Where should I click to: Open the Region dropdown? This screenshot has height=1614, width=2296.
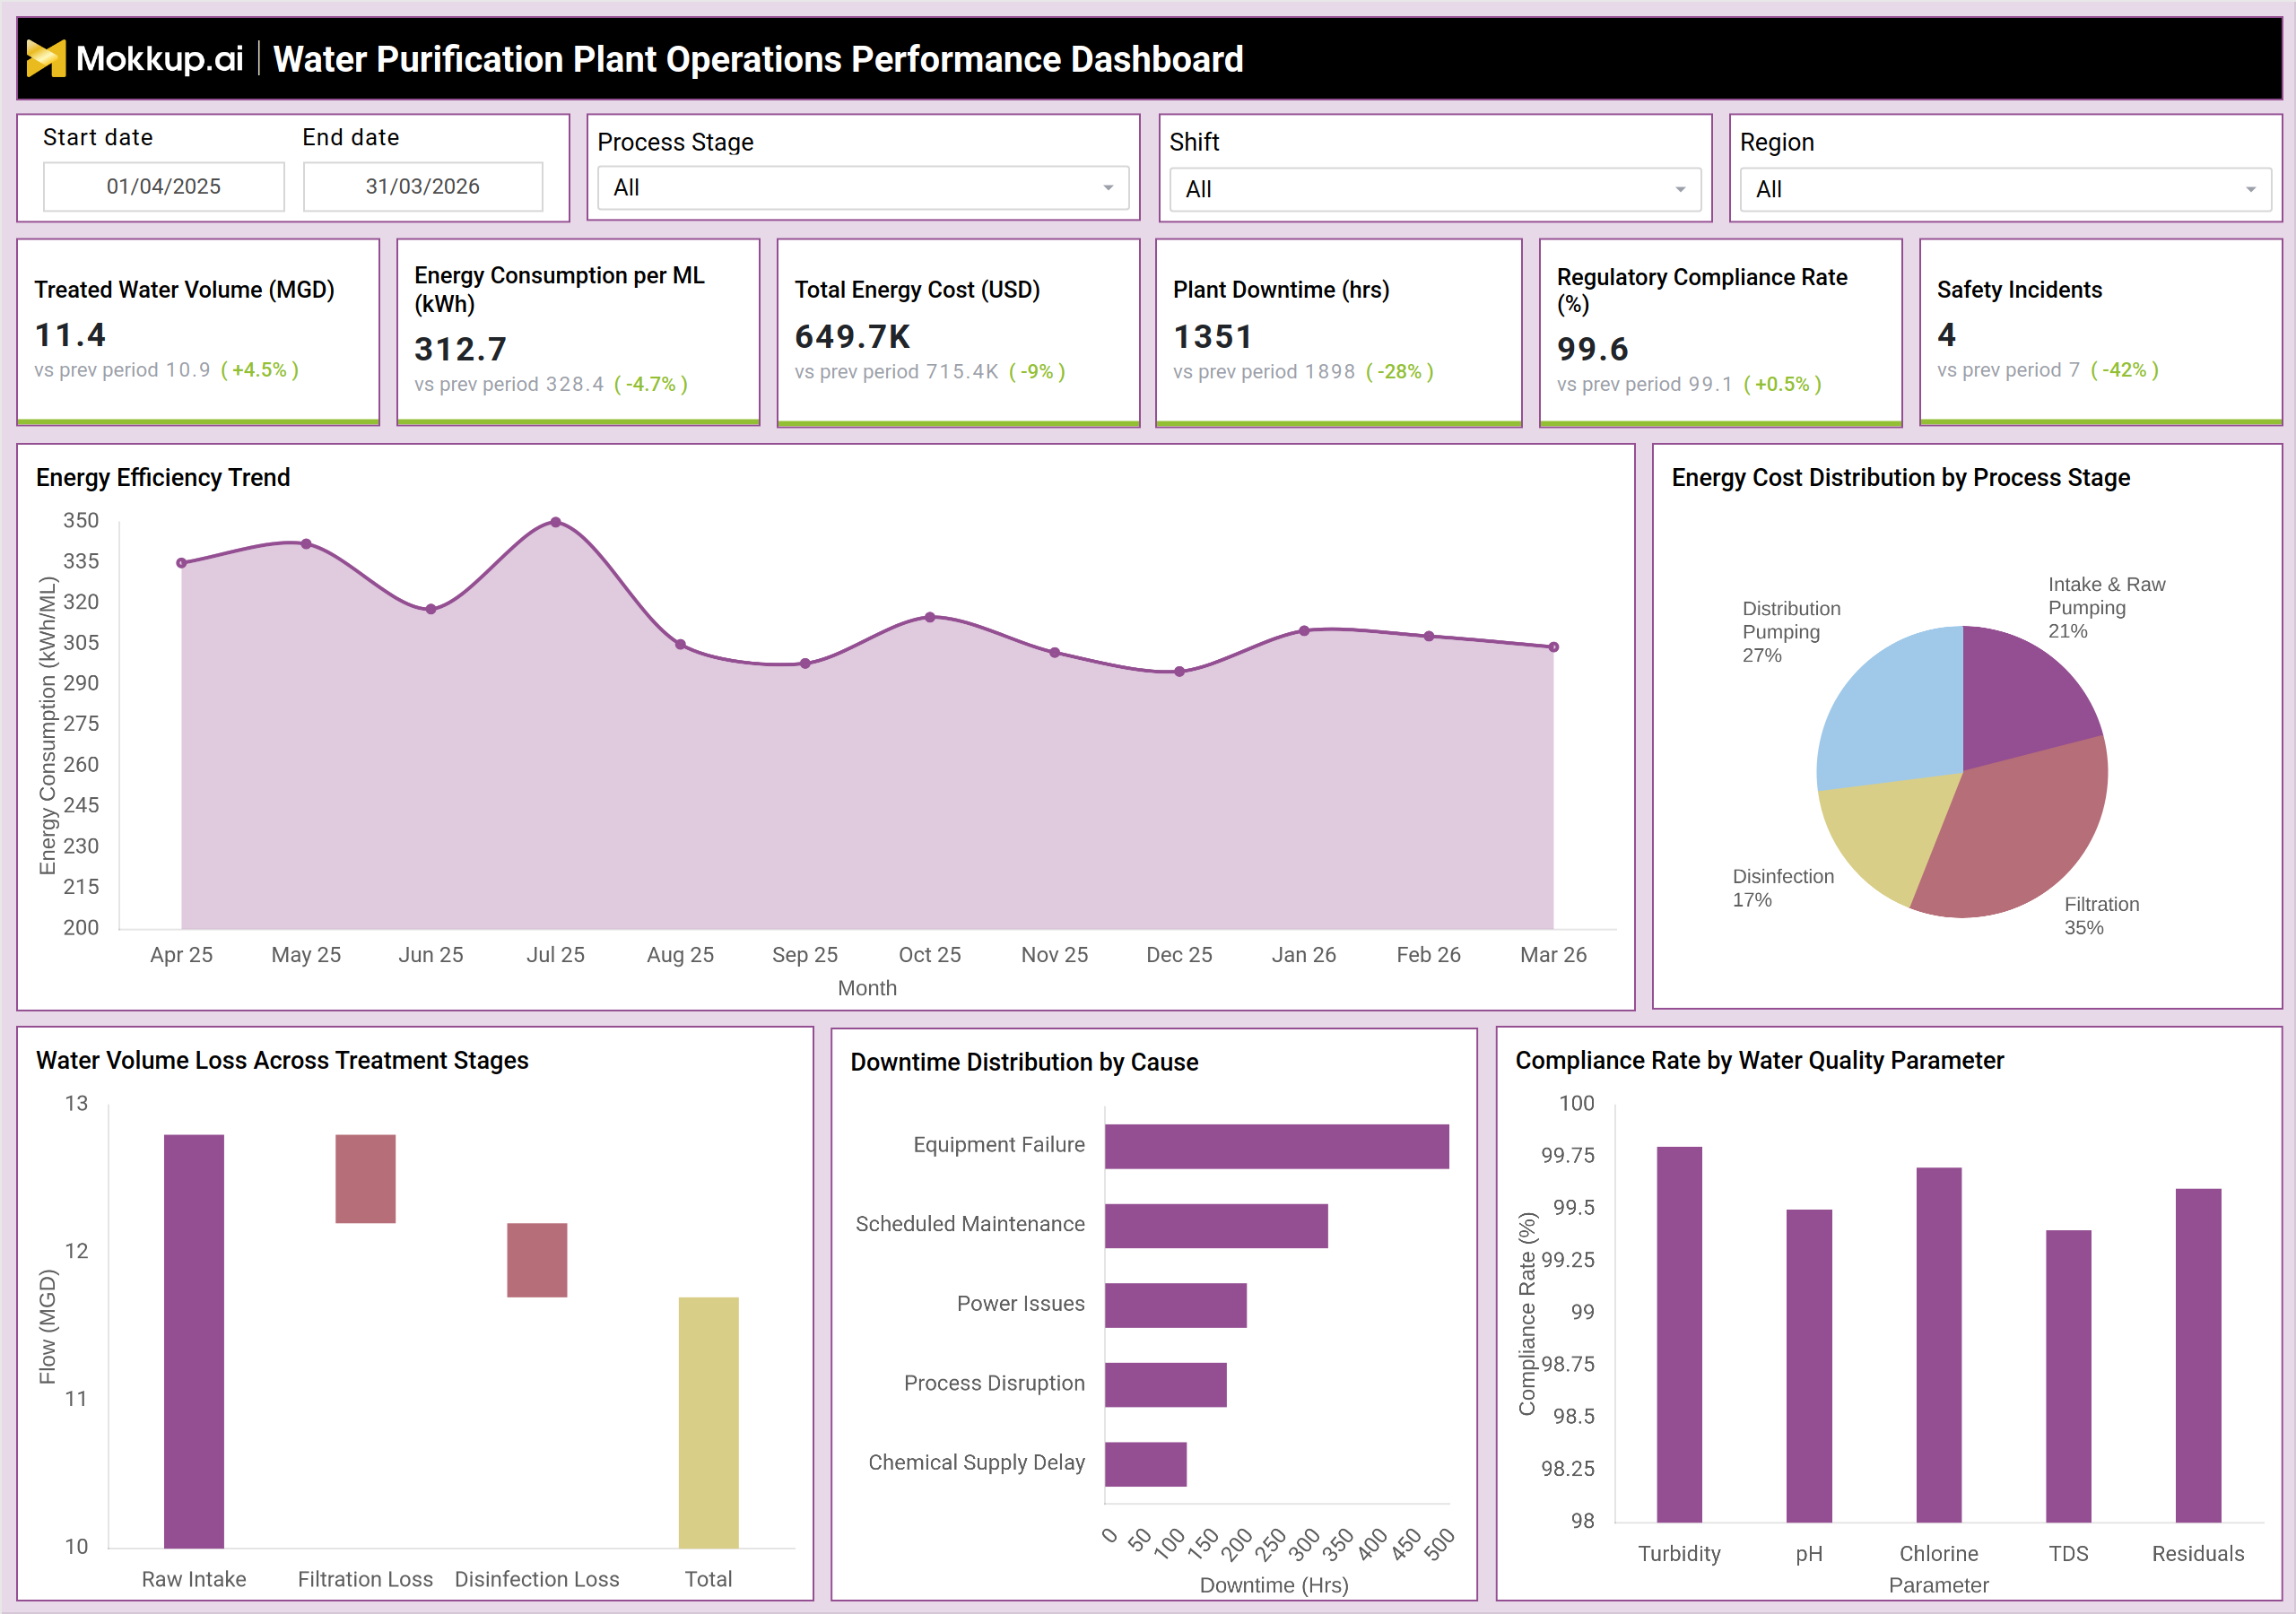pyautogui.click(x=2006, y=189)
